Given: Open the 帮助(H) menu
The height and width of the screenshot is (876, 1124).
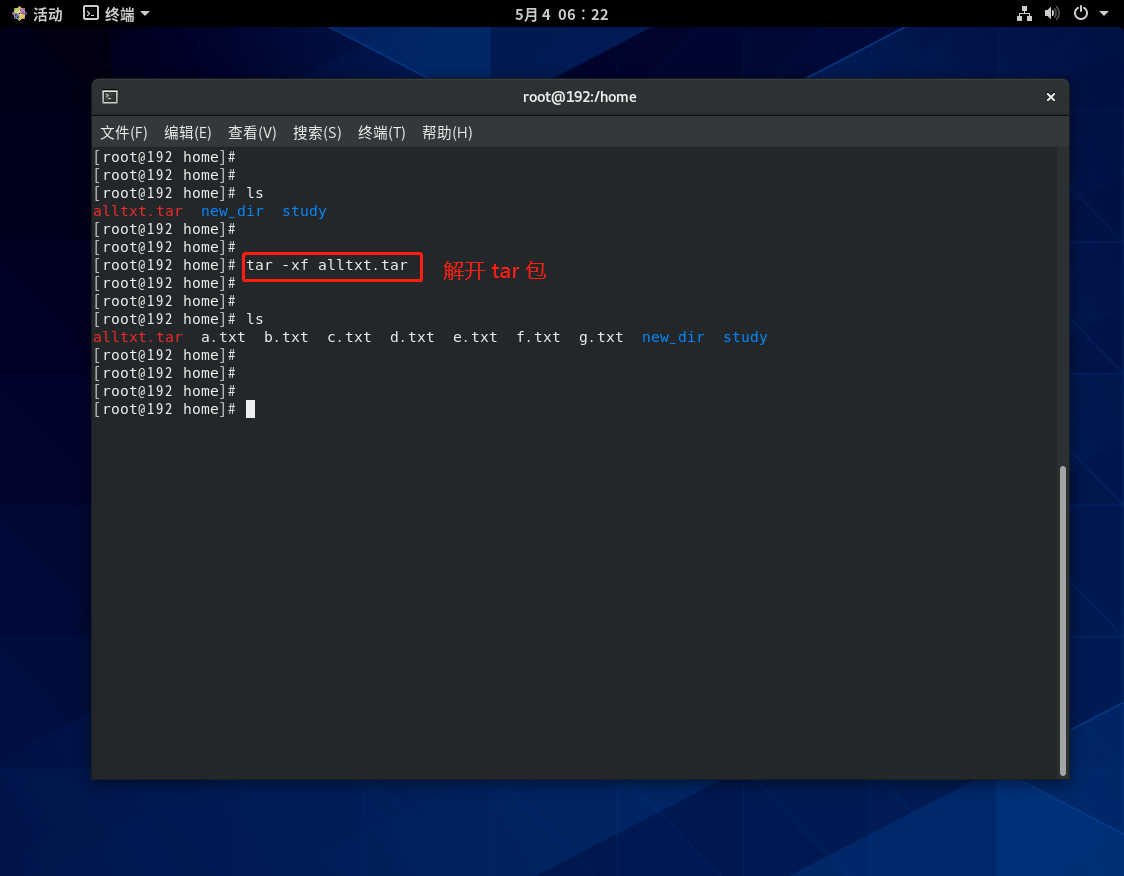Looking at the screenshot, I should tap(447, 133).
